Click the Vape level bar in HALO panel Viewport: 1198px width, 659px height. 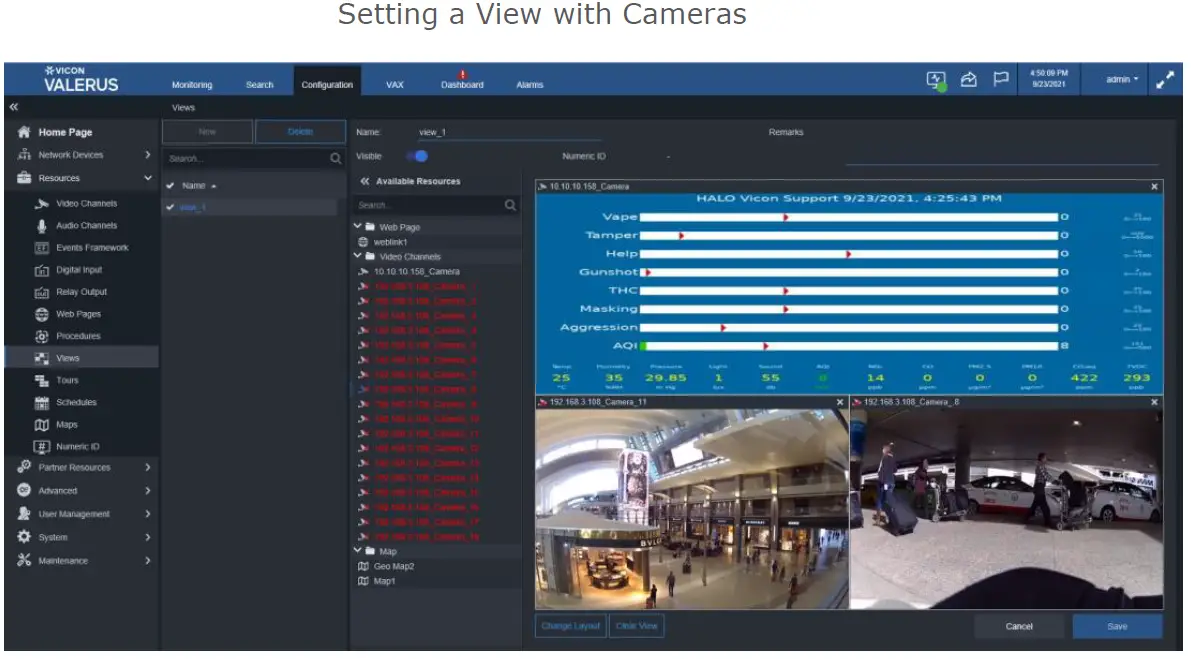(848, 217)
